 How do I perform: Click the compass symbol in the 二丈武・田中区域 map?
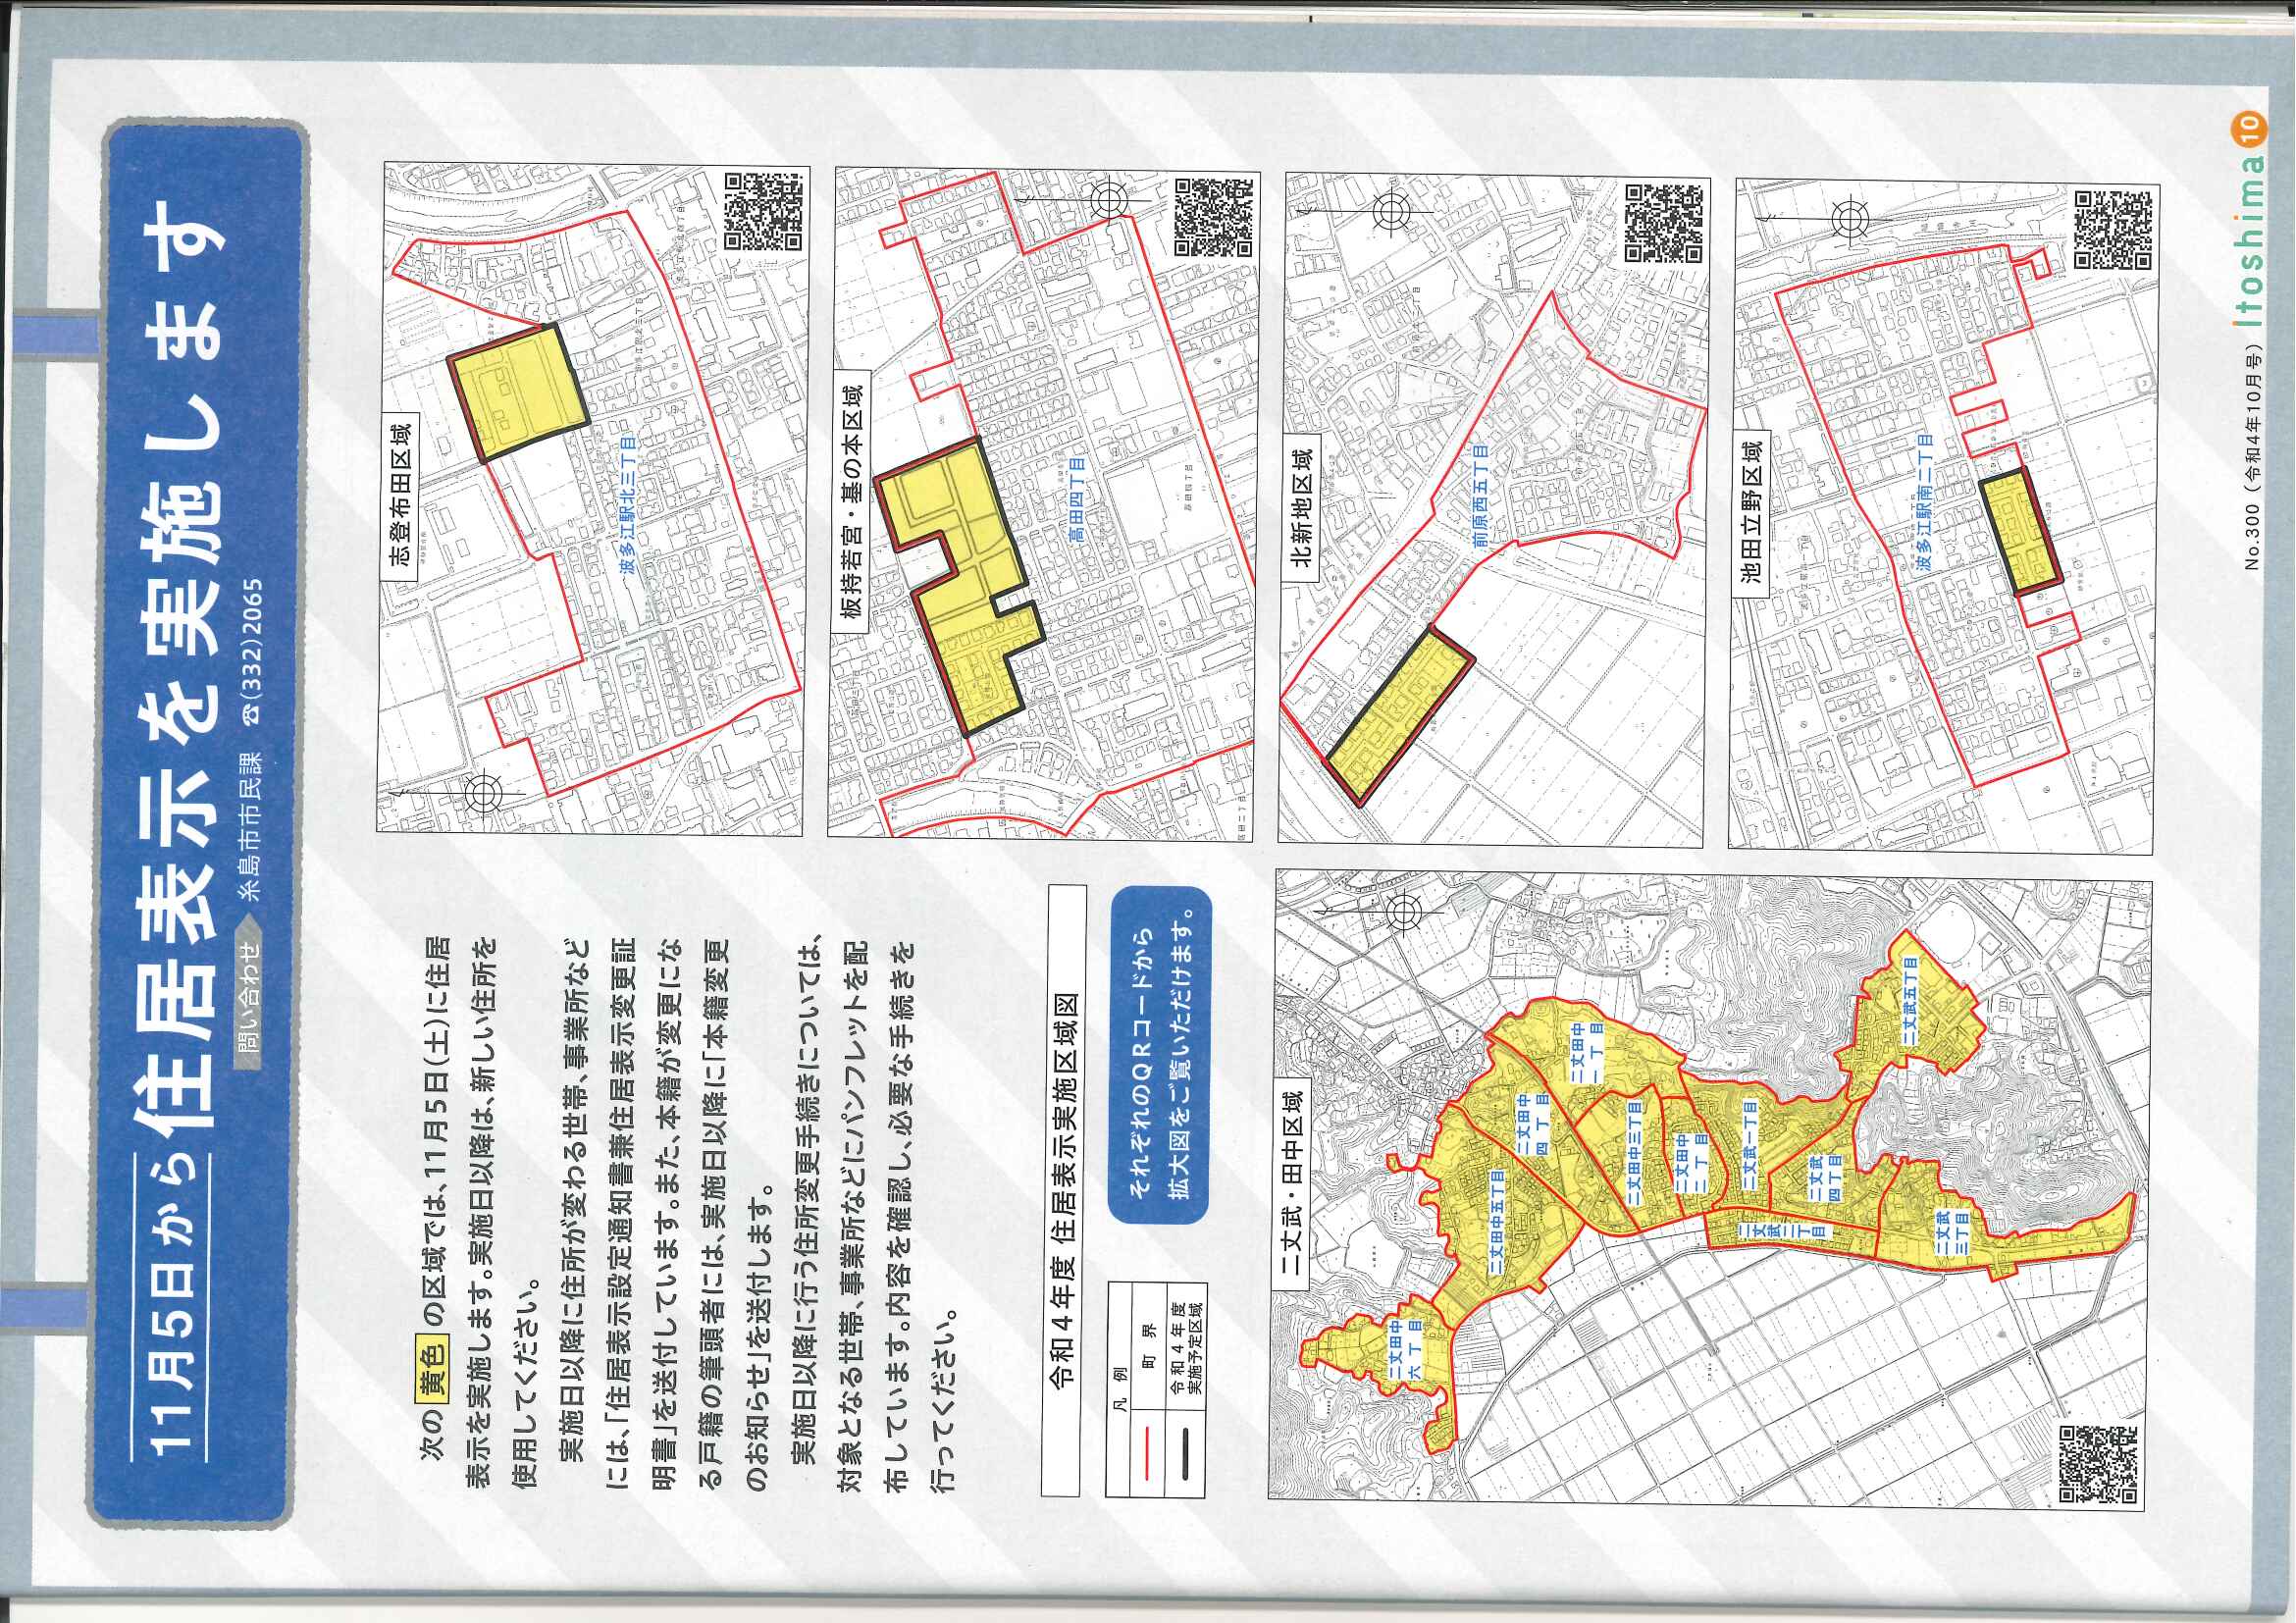point(1403,911)
